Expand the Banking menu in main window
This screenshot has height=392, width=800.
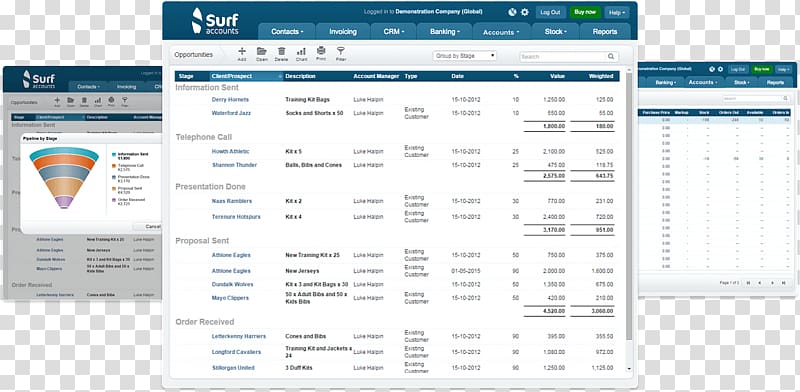[x=444, y=31]
